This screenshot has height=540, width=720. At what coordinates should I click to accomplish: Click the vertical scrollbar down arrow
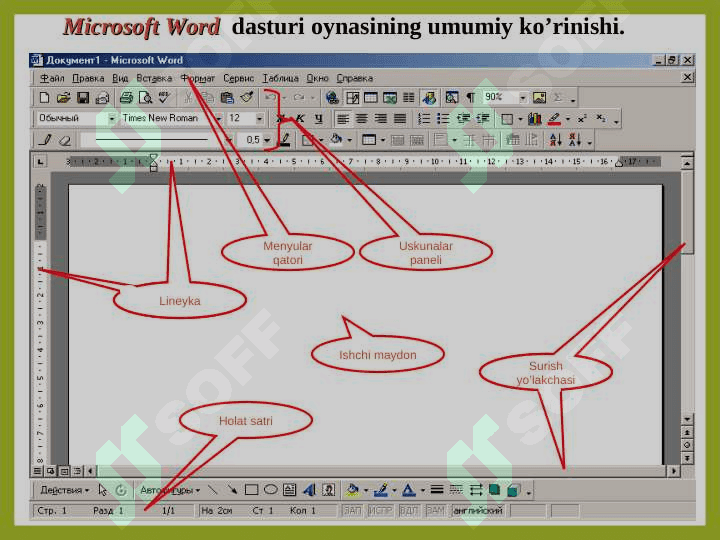point(687,419)
